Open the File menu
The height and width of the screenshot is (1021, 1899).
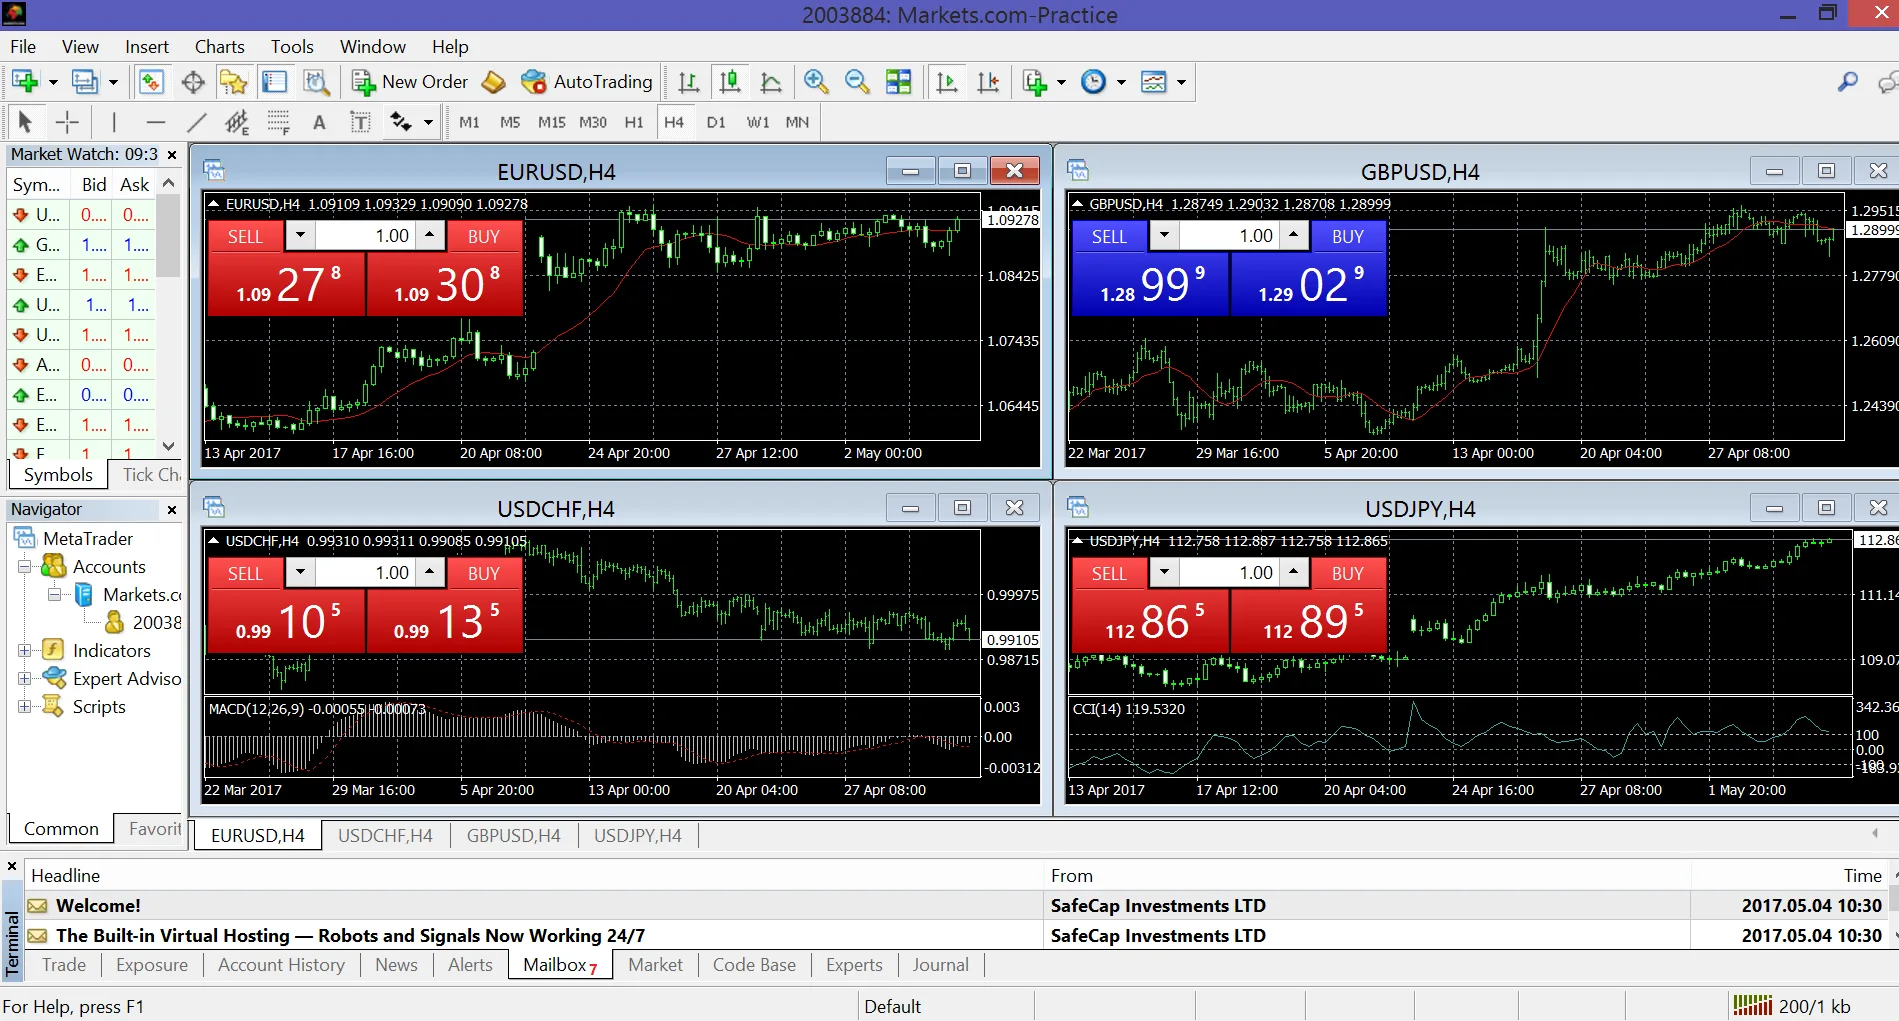click(x=23, y=47)
